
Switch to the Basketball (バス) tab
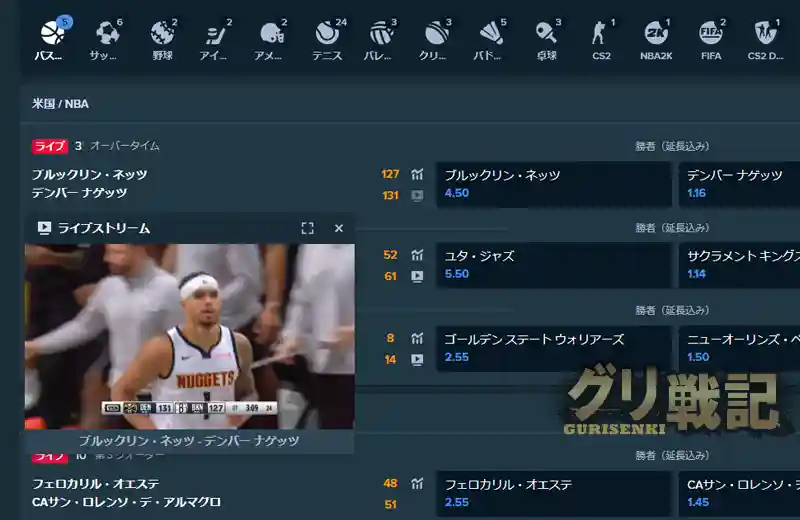(x=52, y=39)
